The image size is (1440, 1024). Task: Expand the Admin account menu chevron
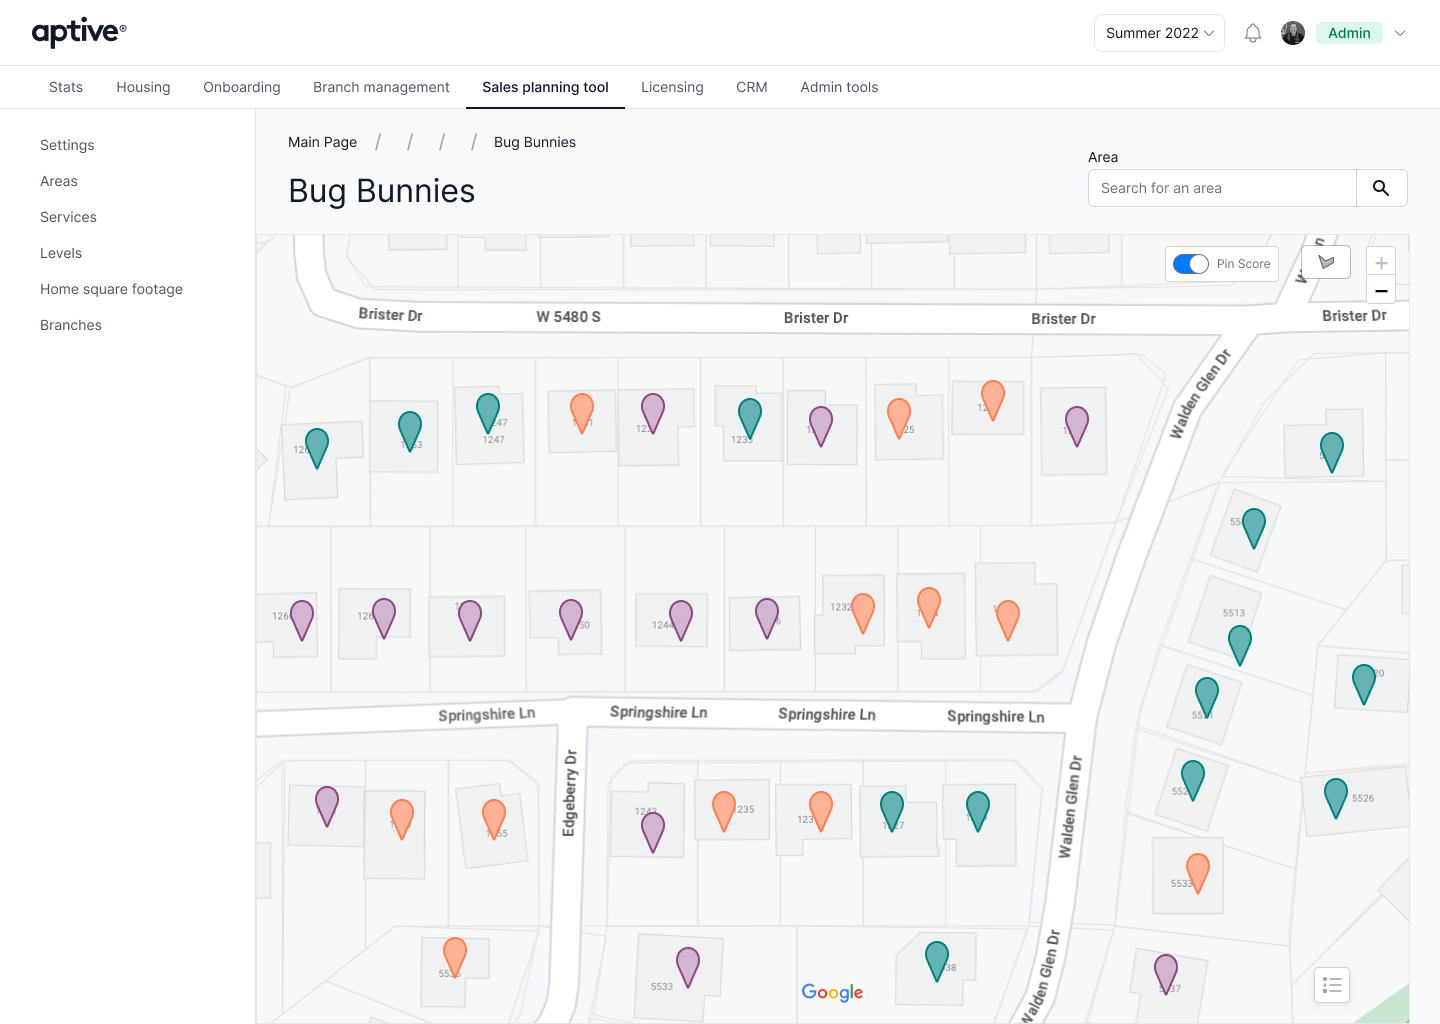[x=1400, y=33]
